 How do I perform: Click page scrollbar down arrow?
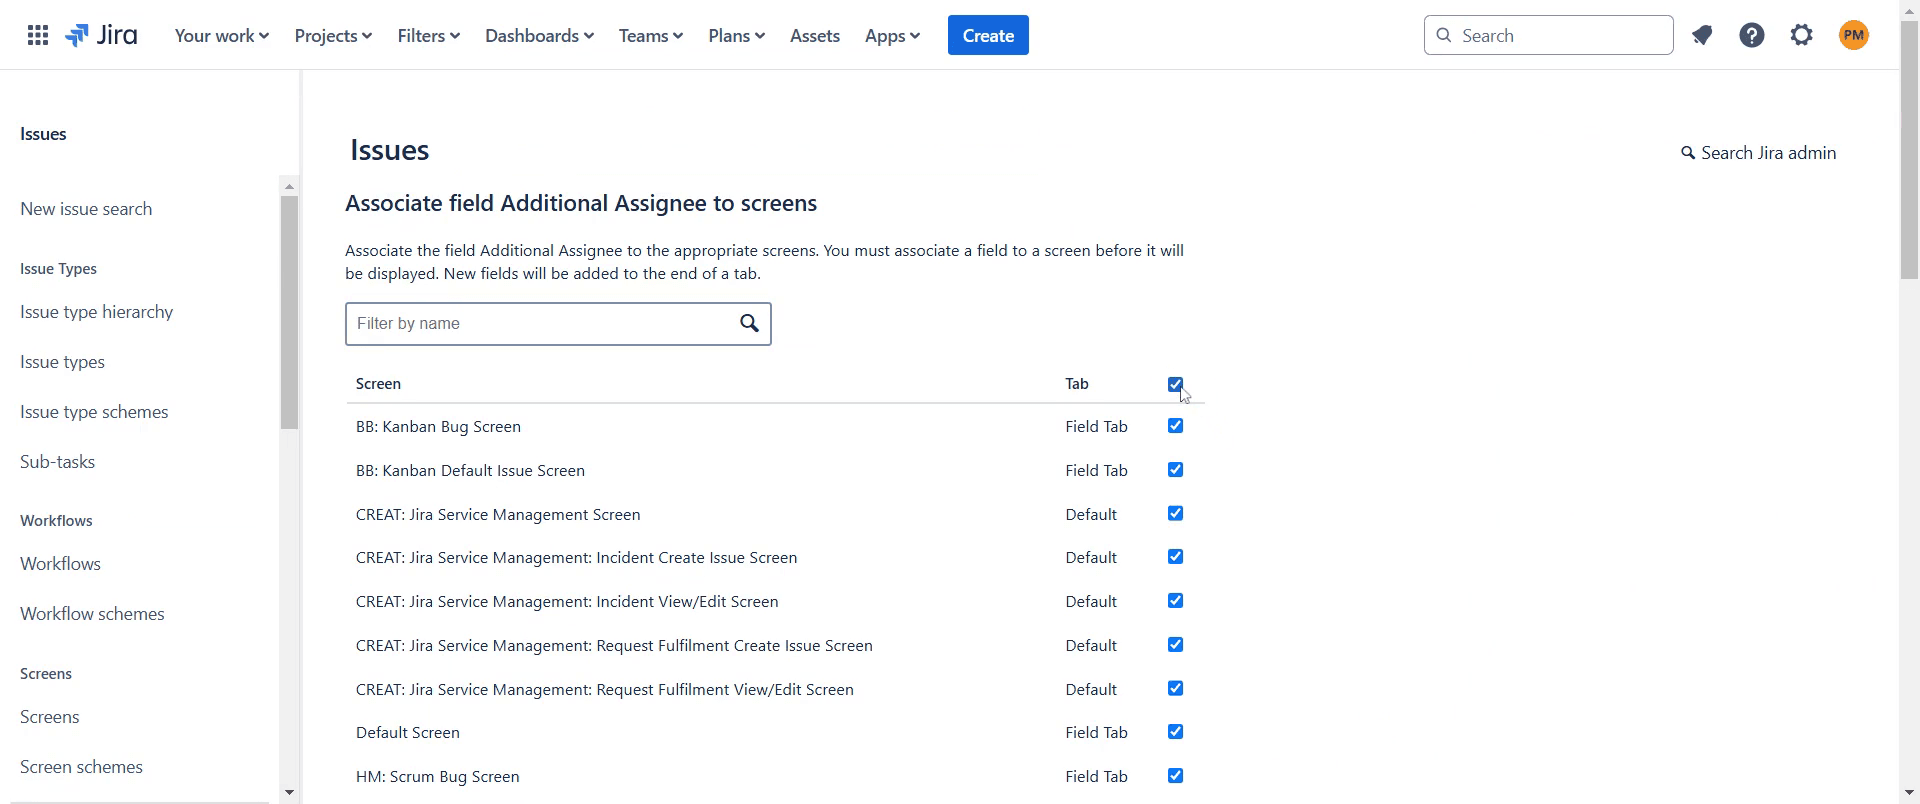coord(1909,794)
